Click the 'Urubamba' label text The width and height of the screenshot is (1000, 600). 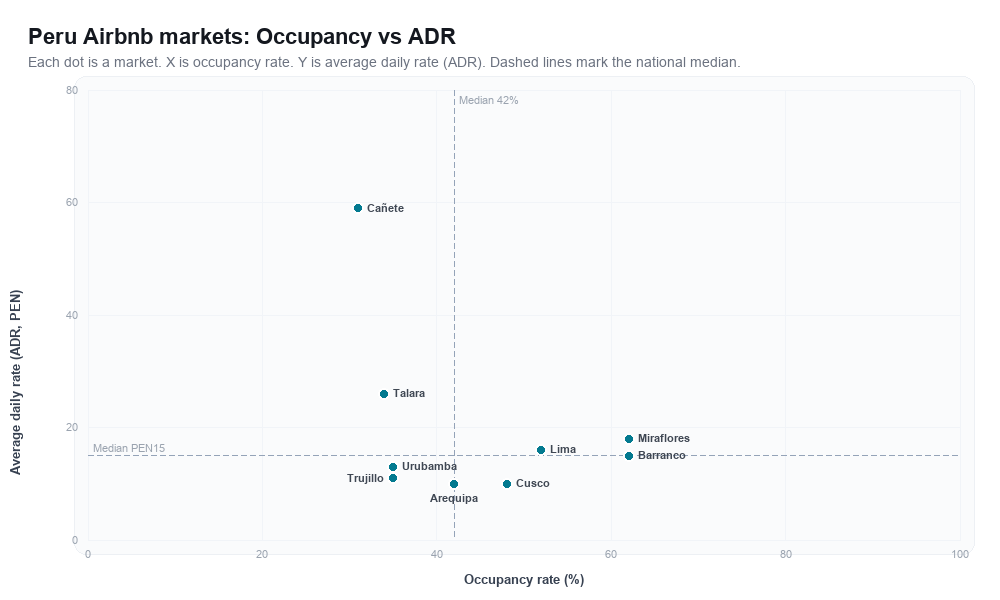[429, 467]
